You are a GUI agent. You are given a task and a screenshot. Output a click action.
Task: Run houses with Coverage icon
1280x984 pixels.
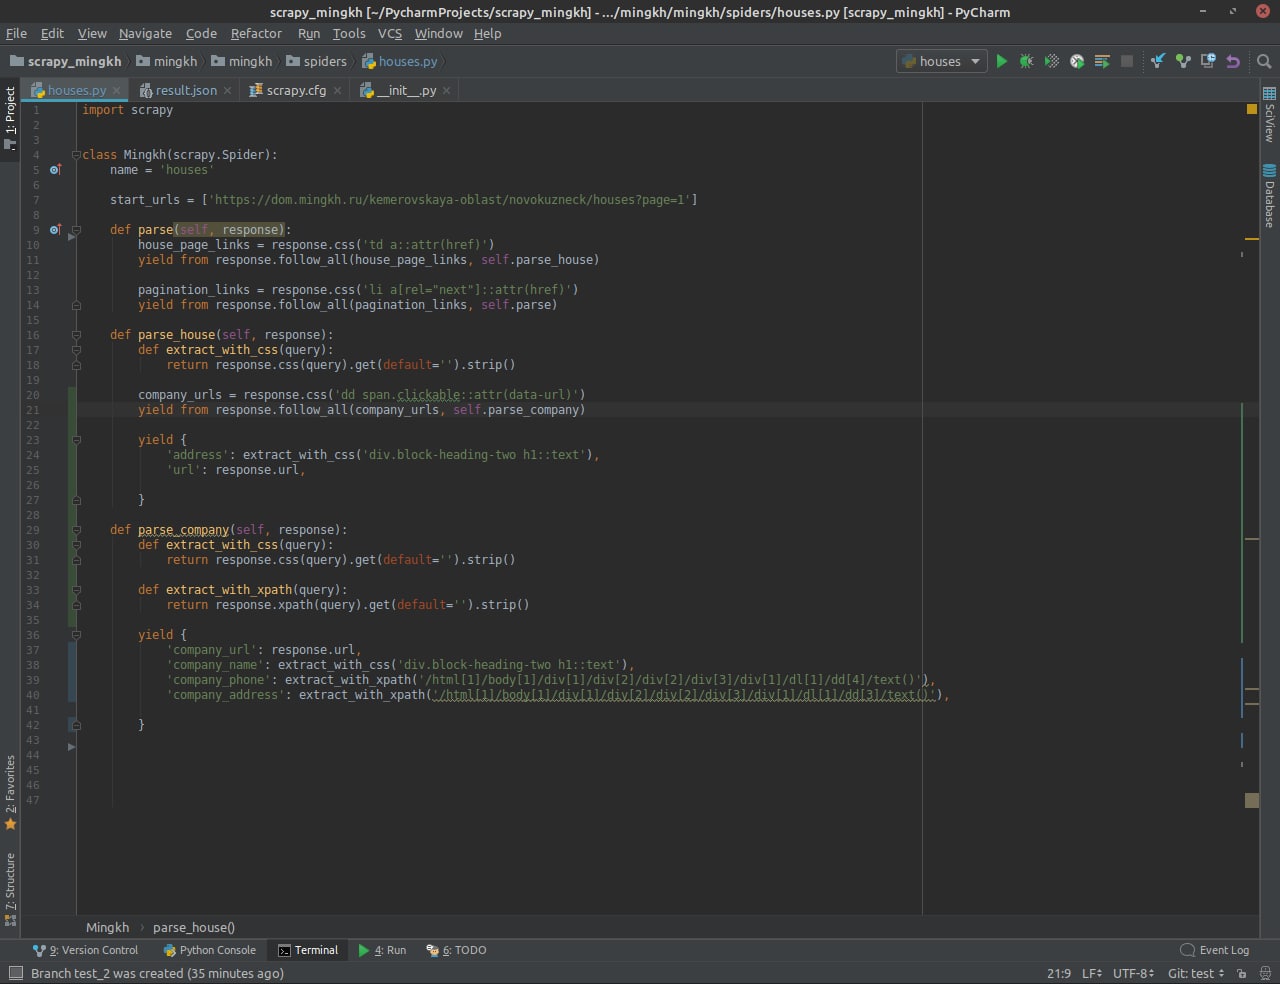click(1051, 61)
